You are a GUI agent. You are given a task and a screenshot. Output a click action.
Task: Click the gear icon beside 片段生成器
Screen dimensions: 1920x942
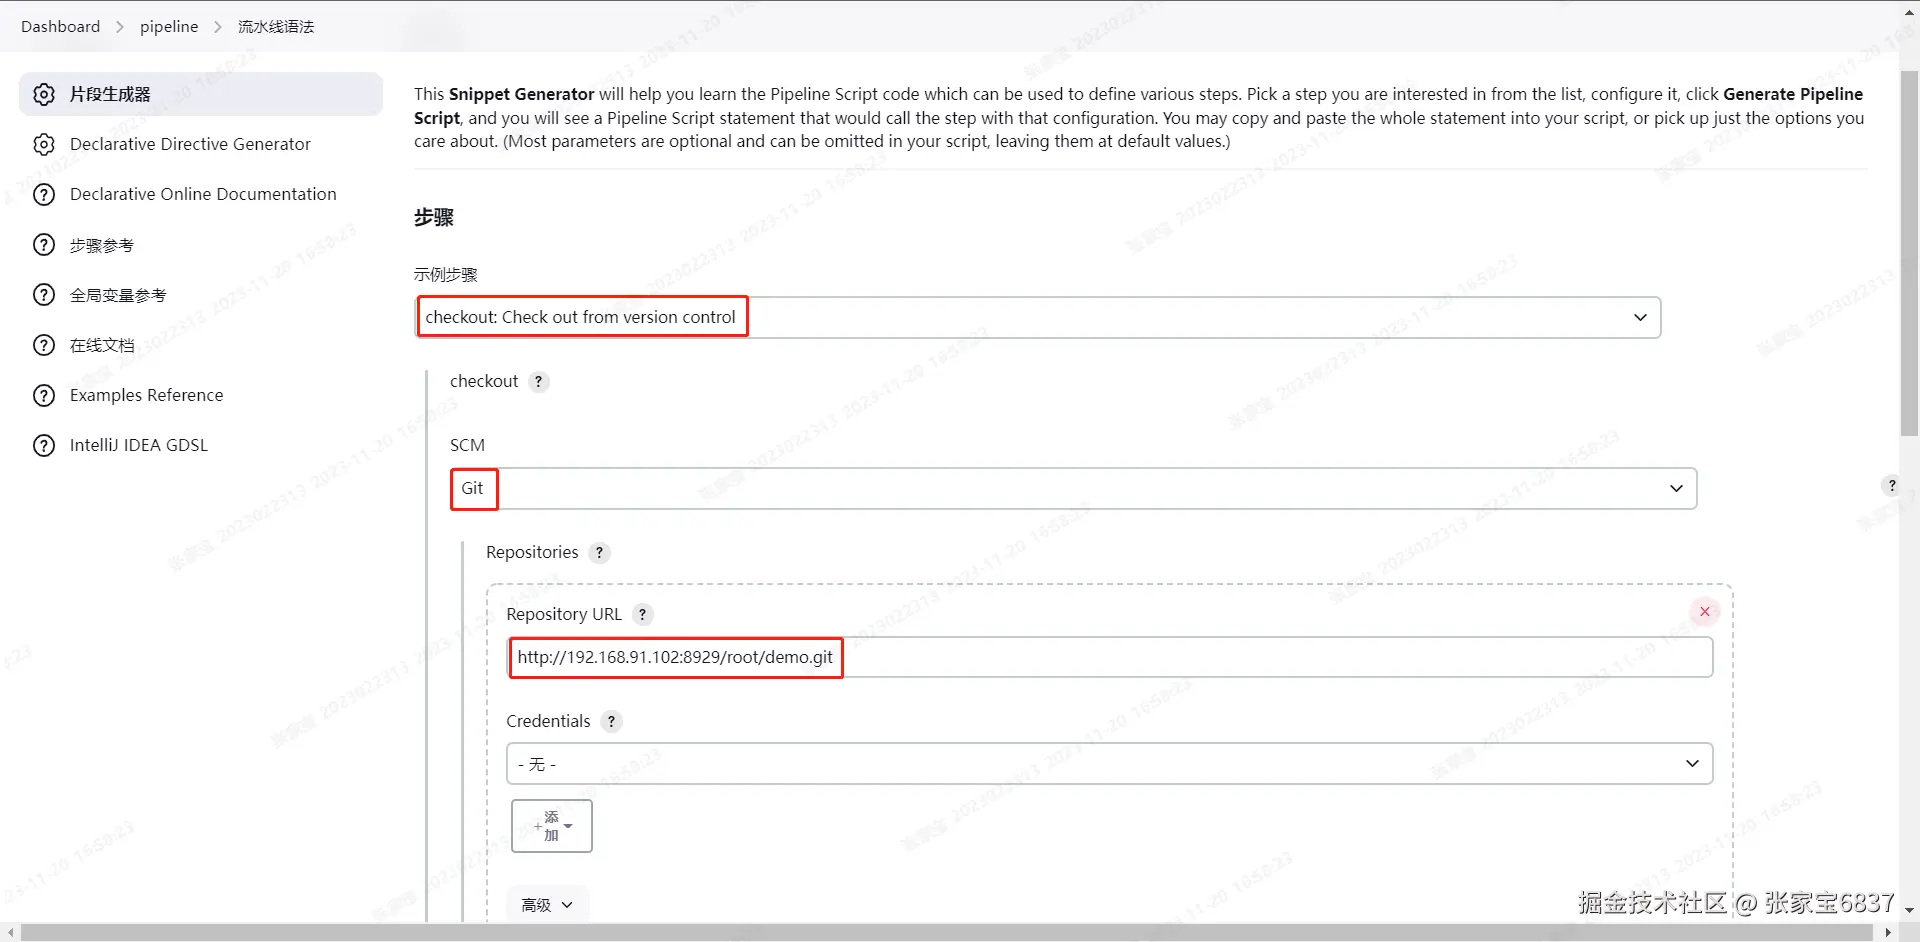click(44, 94)
